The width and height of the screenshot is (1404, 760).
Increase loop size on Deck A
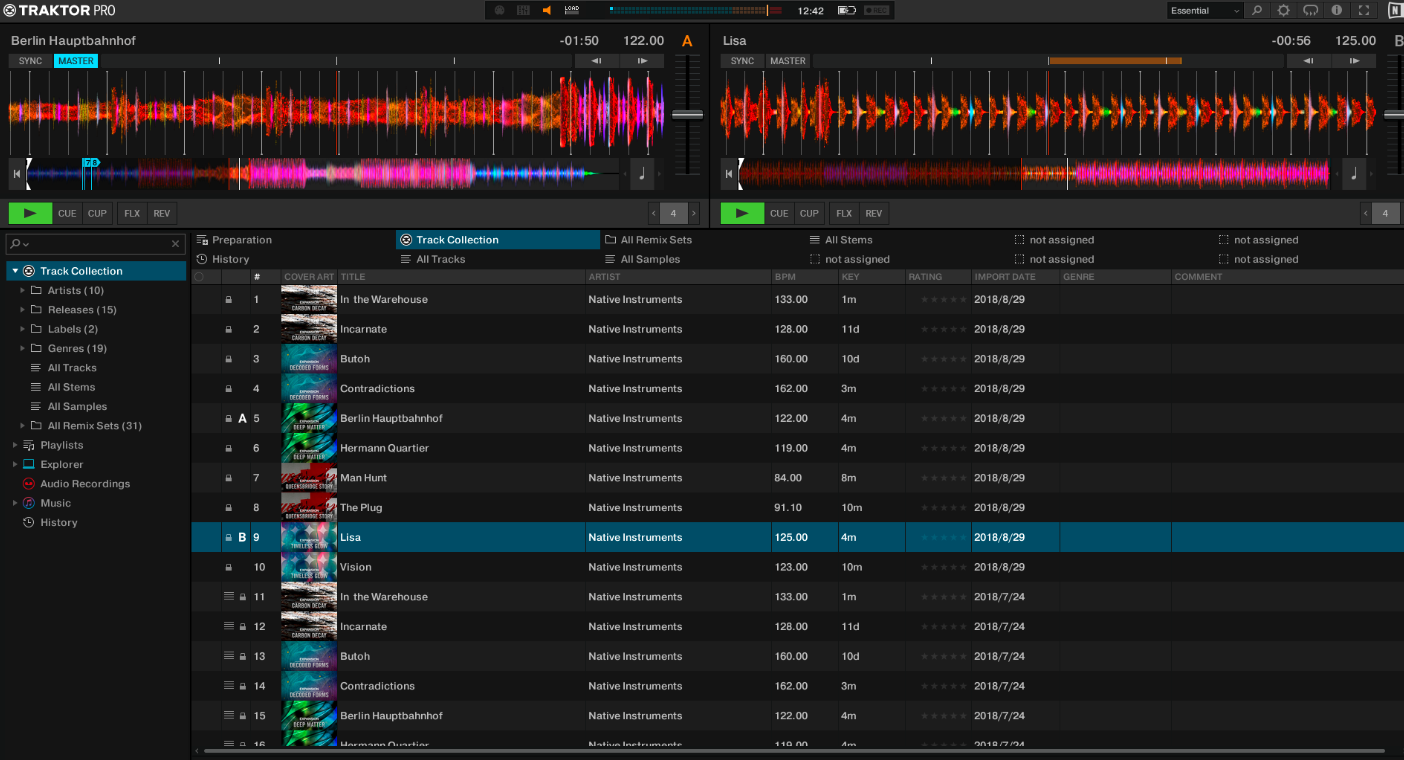coord(694,213)
